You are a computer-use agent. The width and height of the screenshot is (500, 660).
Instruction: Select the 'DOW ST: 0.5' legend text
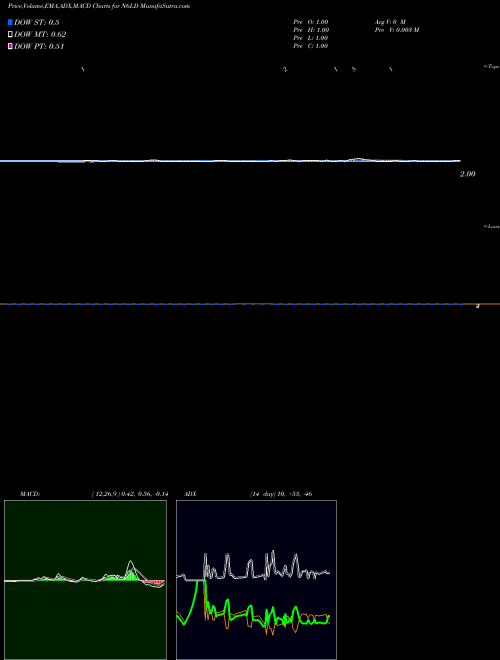[37, 22]
